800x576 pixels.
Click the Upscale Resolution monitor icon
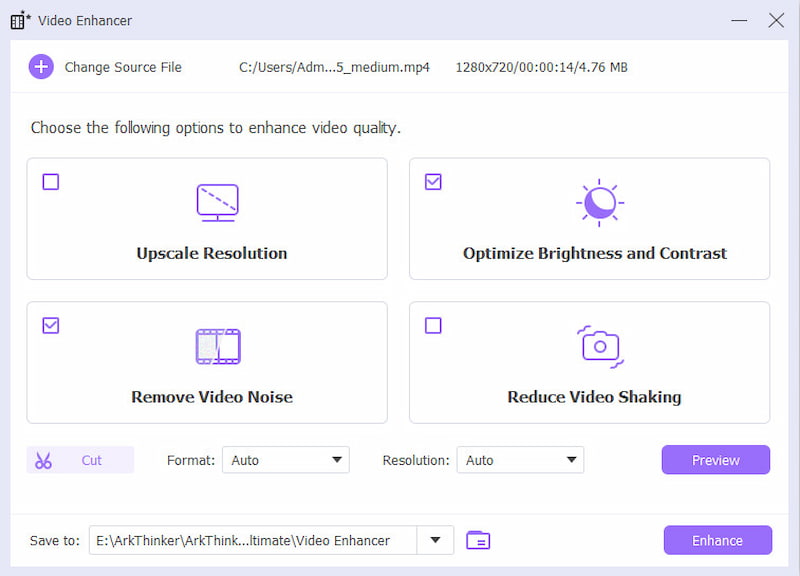pyautogui.click(x=217, y=203)
